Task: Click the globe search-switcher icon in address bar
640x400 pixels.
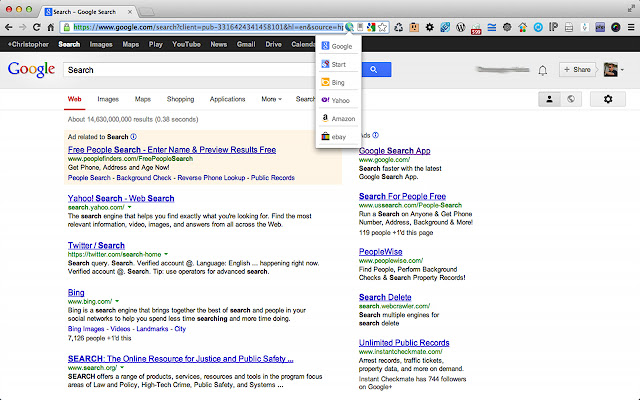Action: 349,27
